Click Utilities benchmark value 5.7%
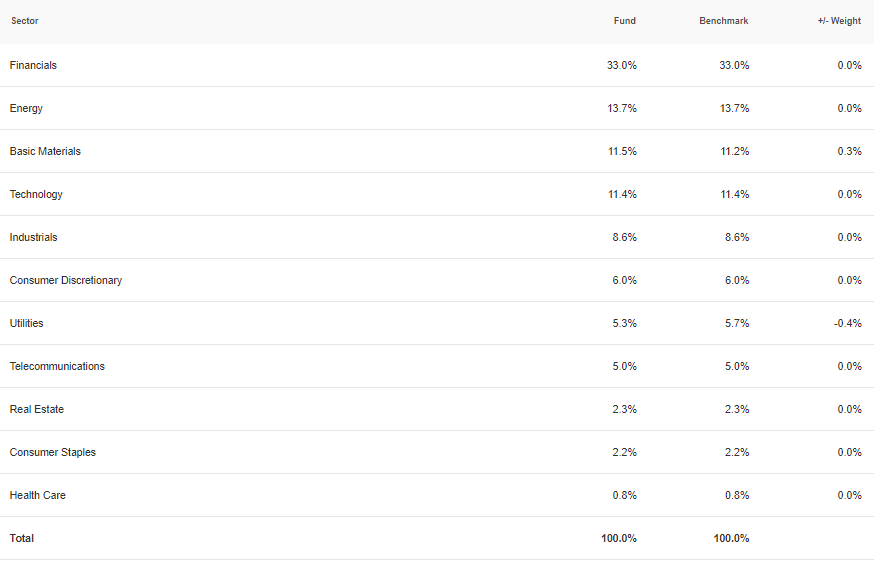This screenshot has width=878, height=563. coord(737,323)
